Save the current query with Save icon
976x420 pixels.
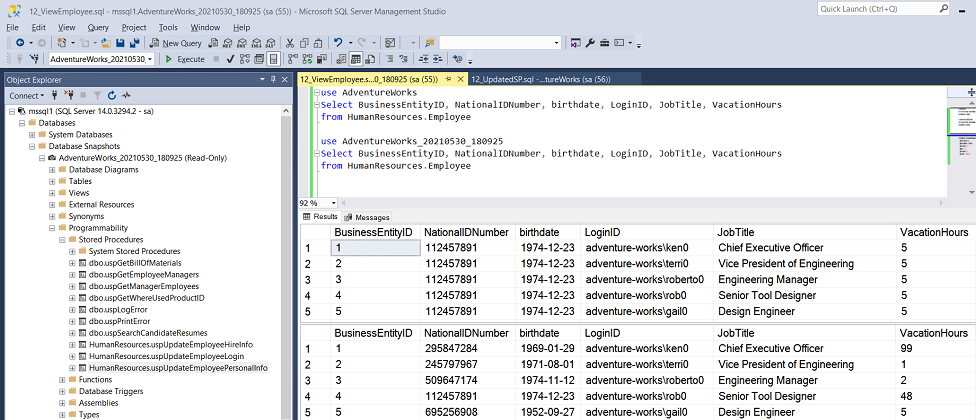tap(120, 43)
